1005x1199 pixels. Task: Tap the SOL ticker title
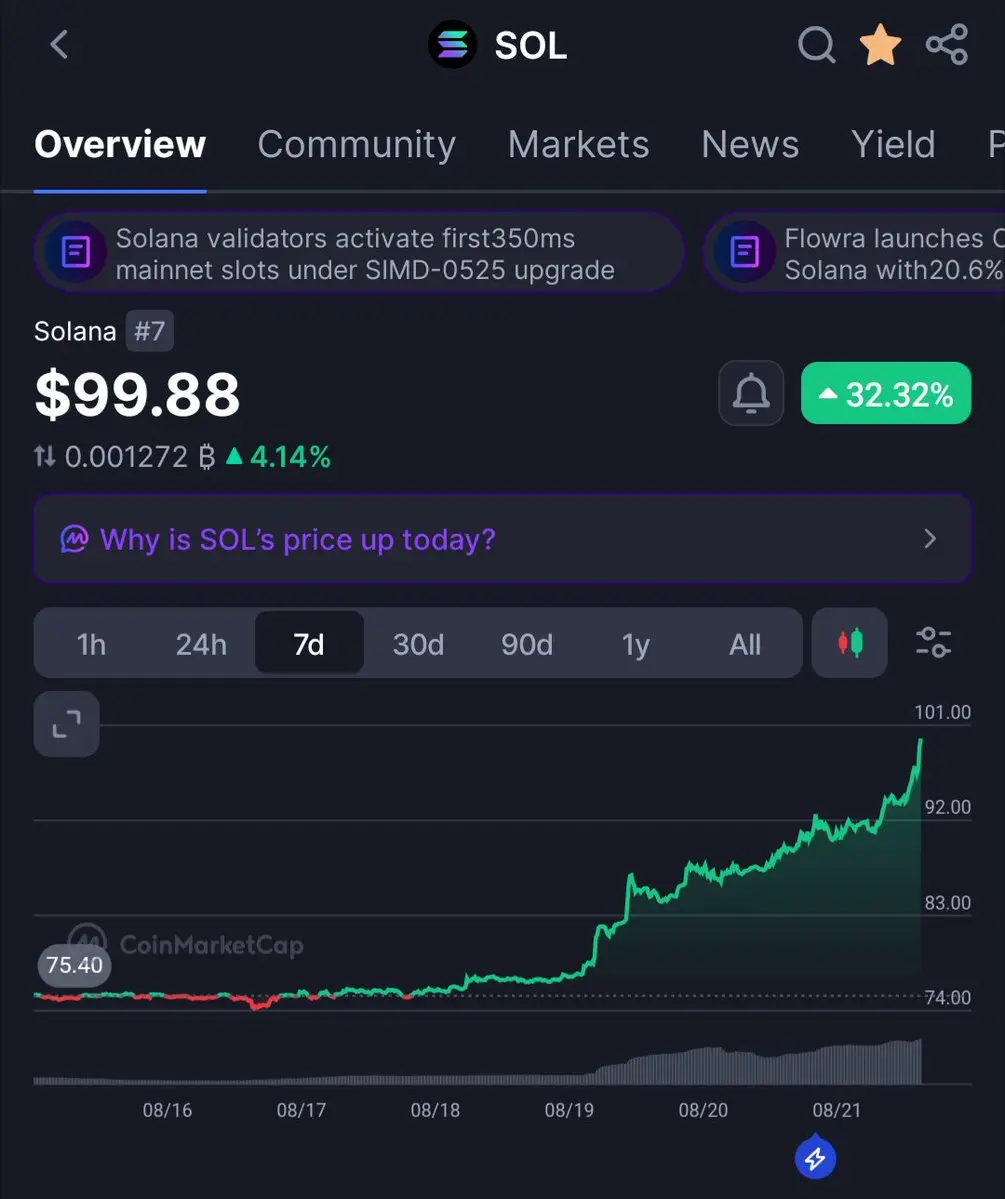pos(531,46)
